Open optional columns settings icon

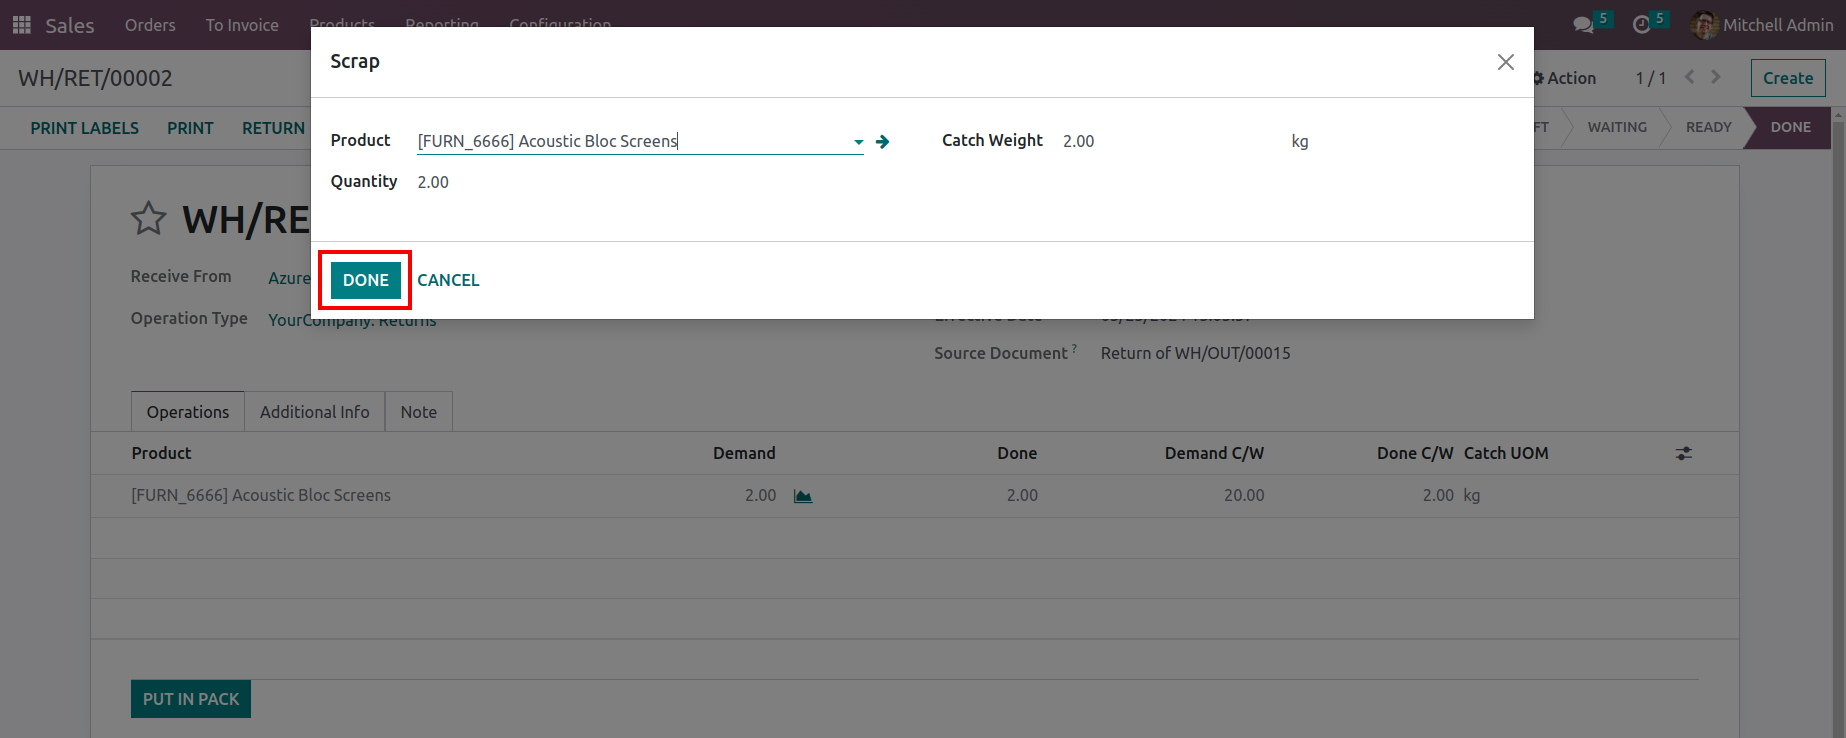click(1684, 453)
